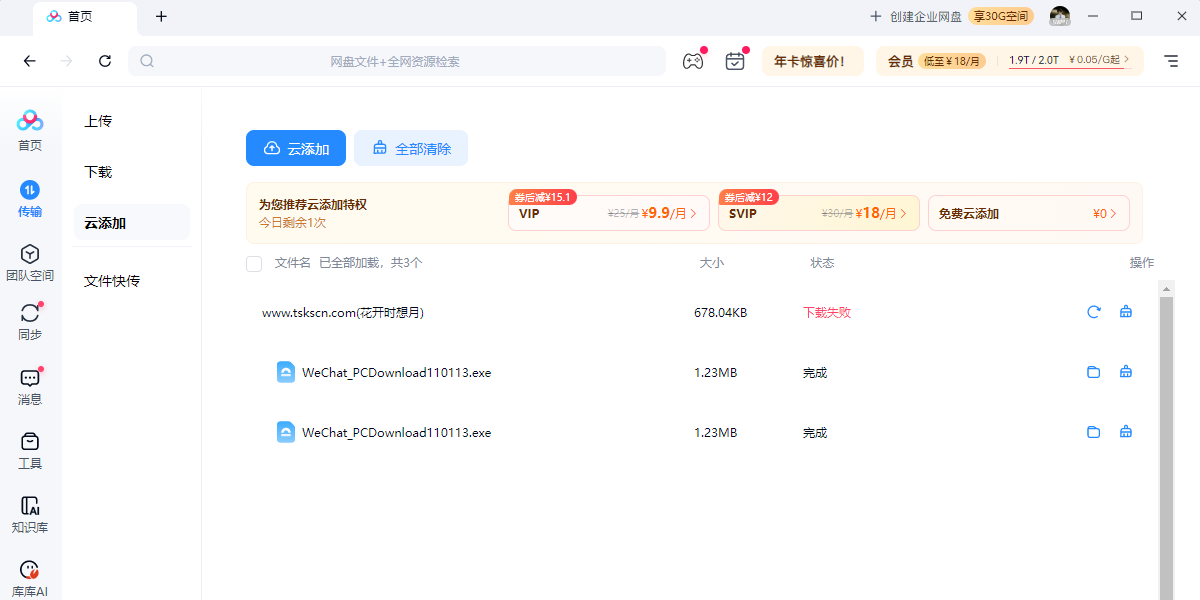
Task: Open folder for first WeChat_PCDownload110113.exe
Action: click(x=1094, y=372)
